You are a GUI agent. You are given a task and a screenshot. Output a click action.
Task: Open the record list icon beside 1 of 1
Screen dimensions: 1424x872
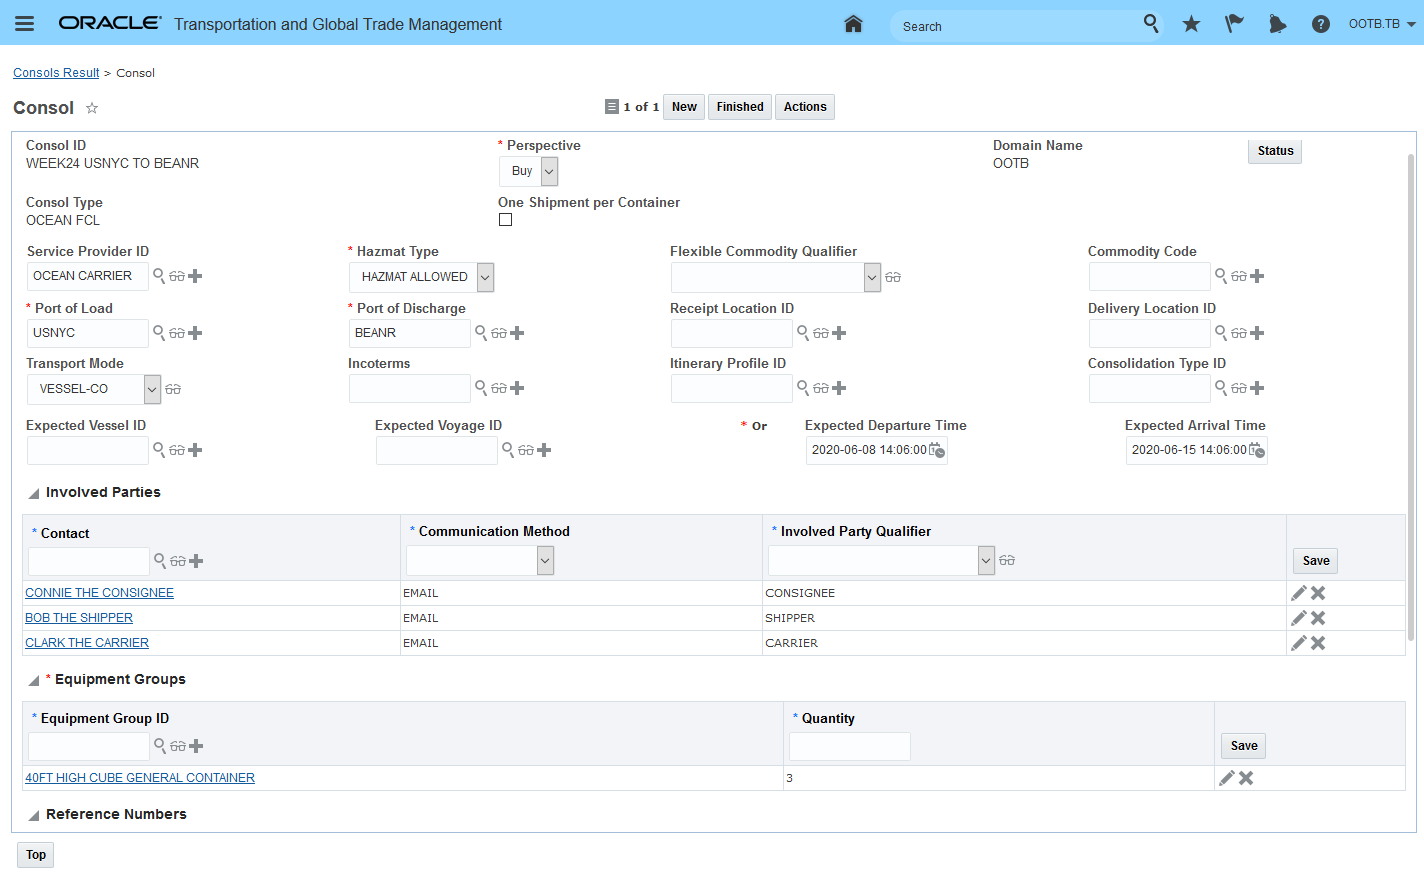tap(612, 107)
